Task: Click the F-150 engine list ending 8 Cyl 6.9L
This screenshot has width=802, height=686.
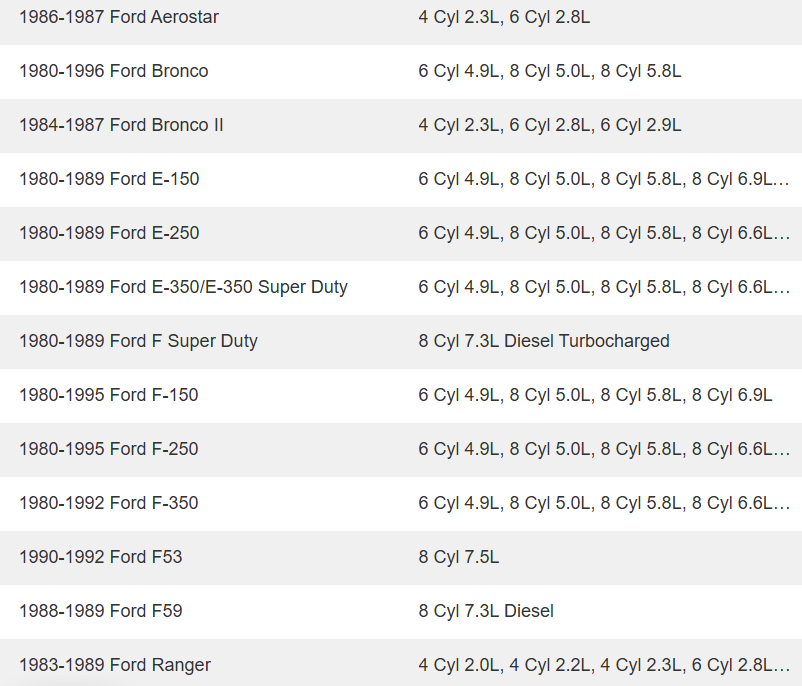Action: tap(595, 395)
